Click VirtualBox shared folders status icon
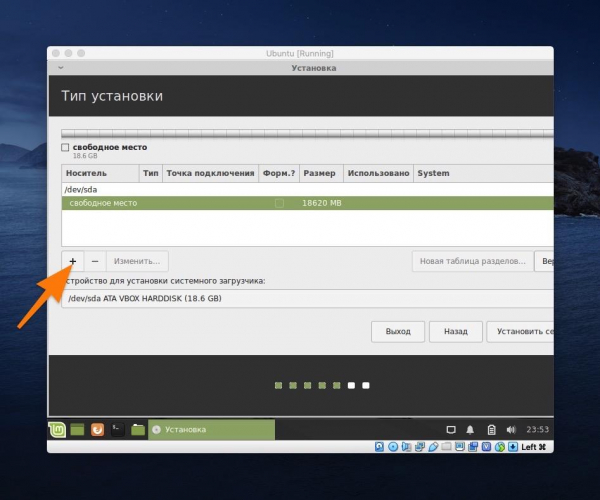 click(x=446, y=447)
